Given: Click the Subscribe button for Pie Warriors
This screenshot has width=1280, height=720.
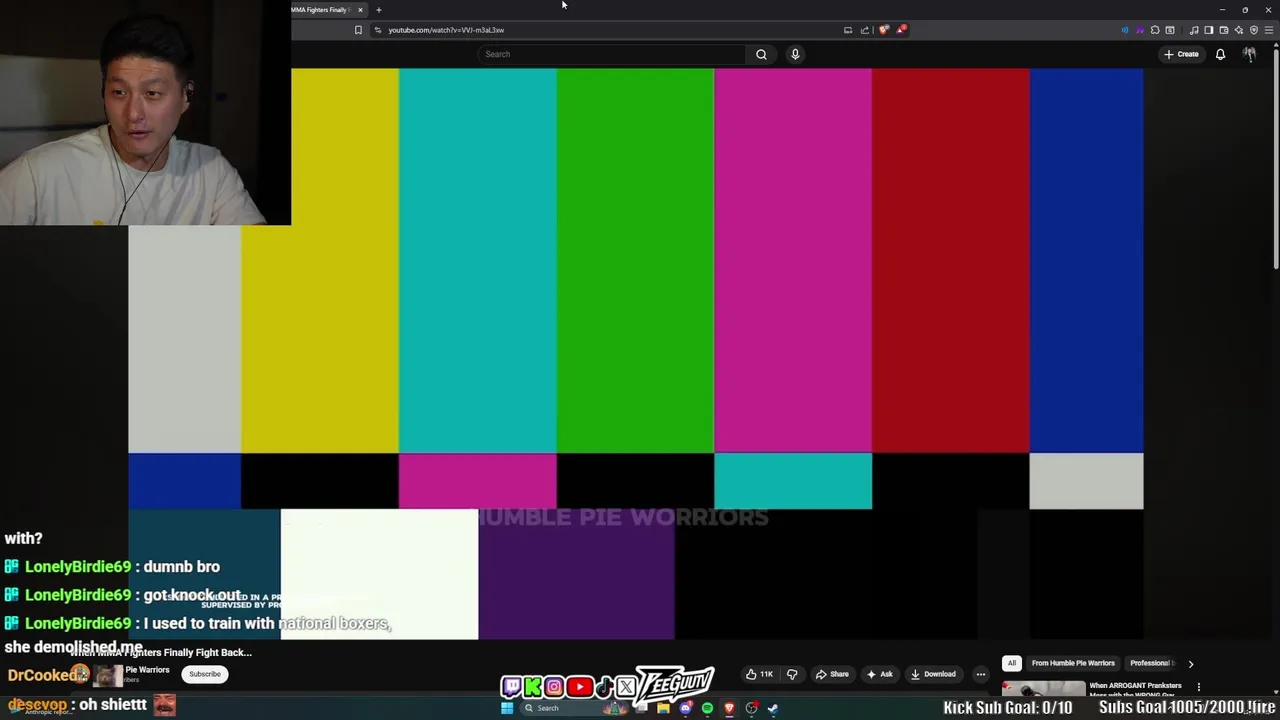Looking at the screenshot, I should click(x=205, y=674).
